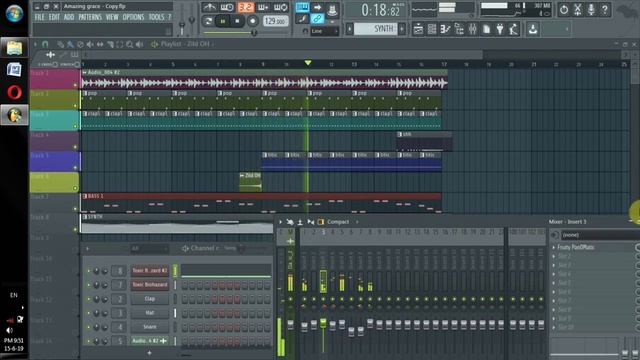The height and width of the screenshot is (360, 640).
Task: Open the mixer (none) input dropdown
Action: point(600,235)
